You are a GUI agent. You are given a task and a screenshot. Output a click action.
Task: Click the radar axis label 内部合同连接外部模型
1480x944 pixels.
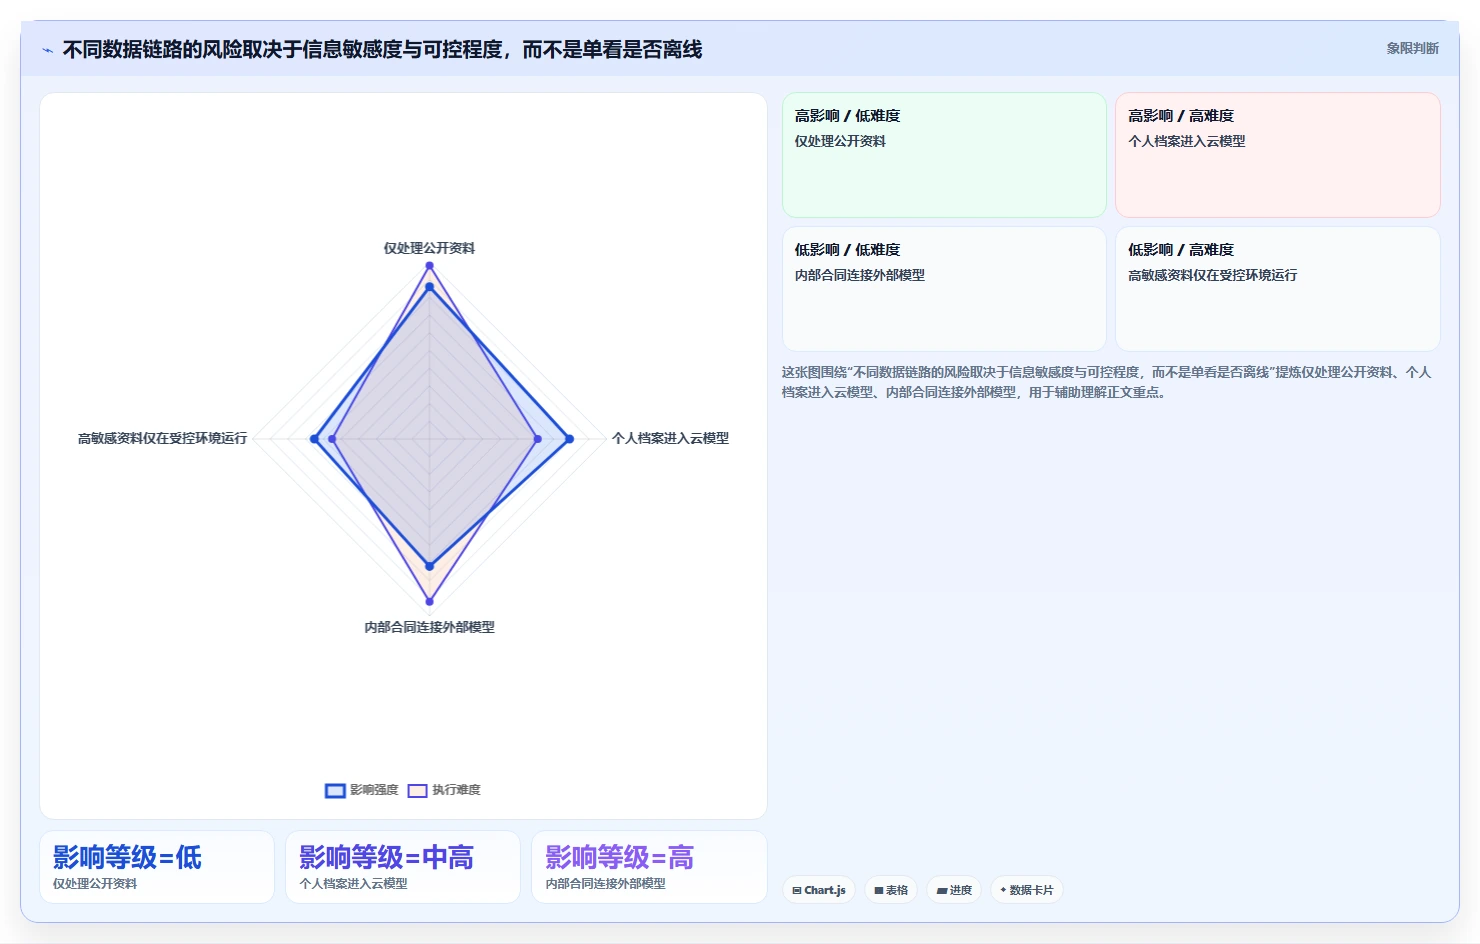coord(429,627)
